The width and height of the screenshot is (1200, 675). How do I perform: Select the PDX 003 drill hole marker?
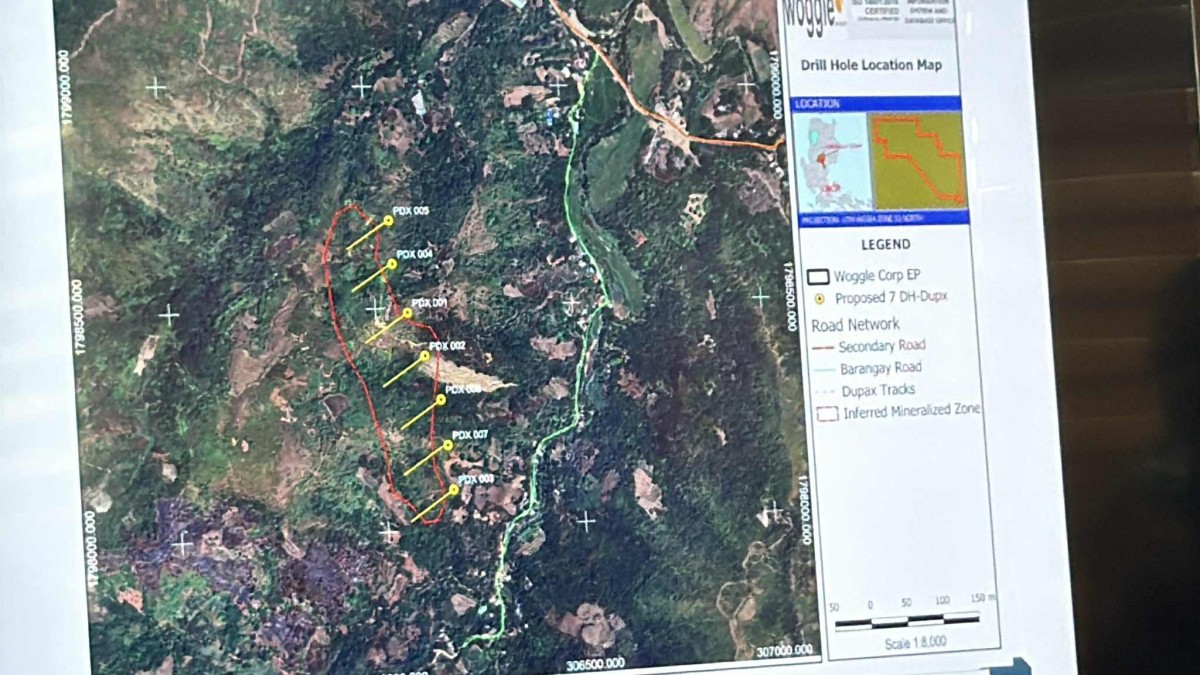[x=453, y=489]
